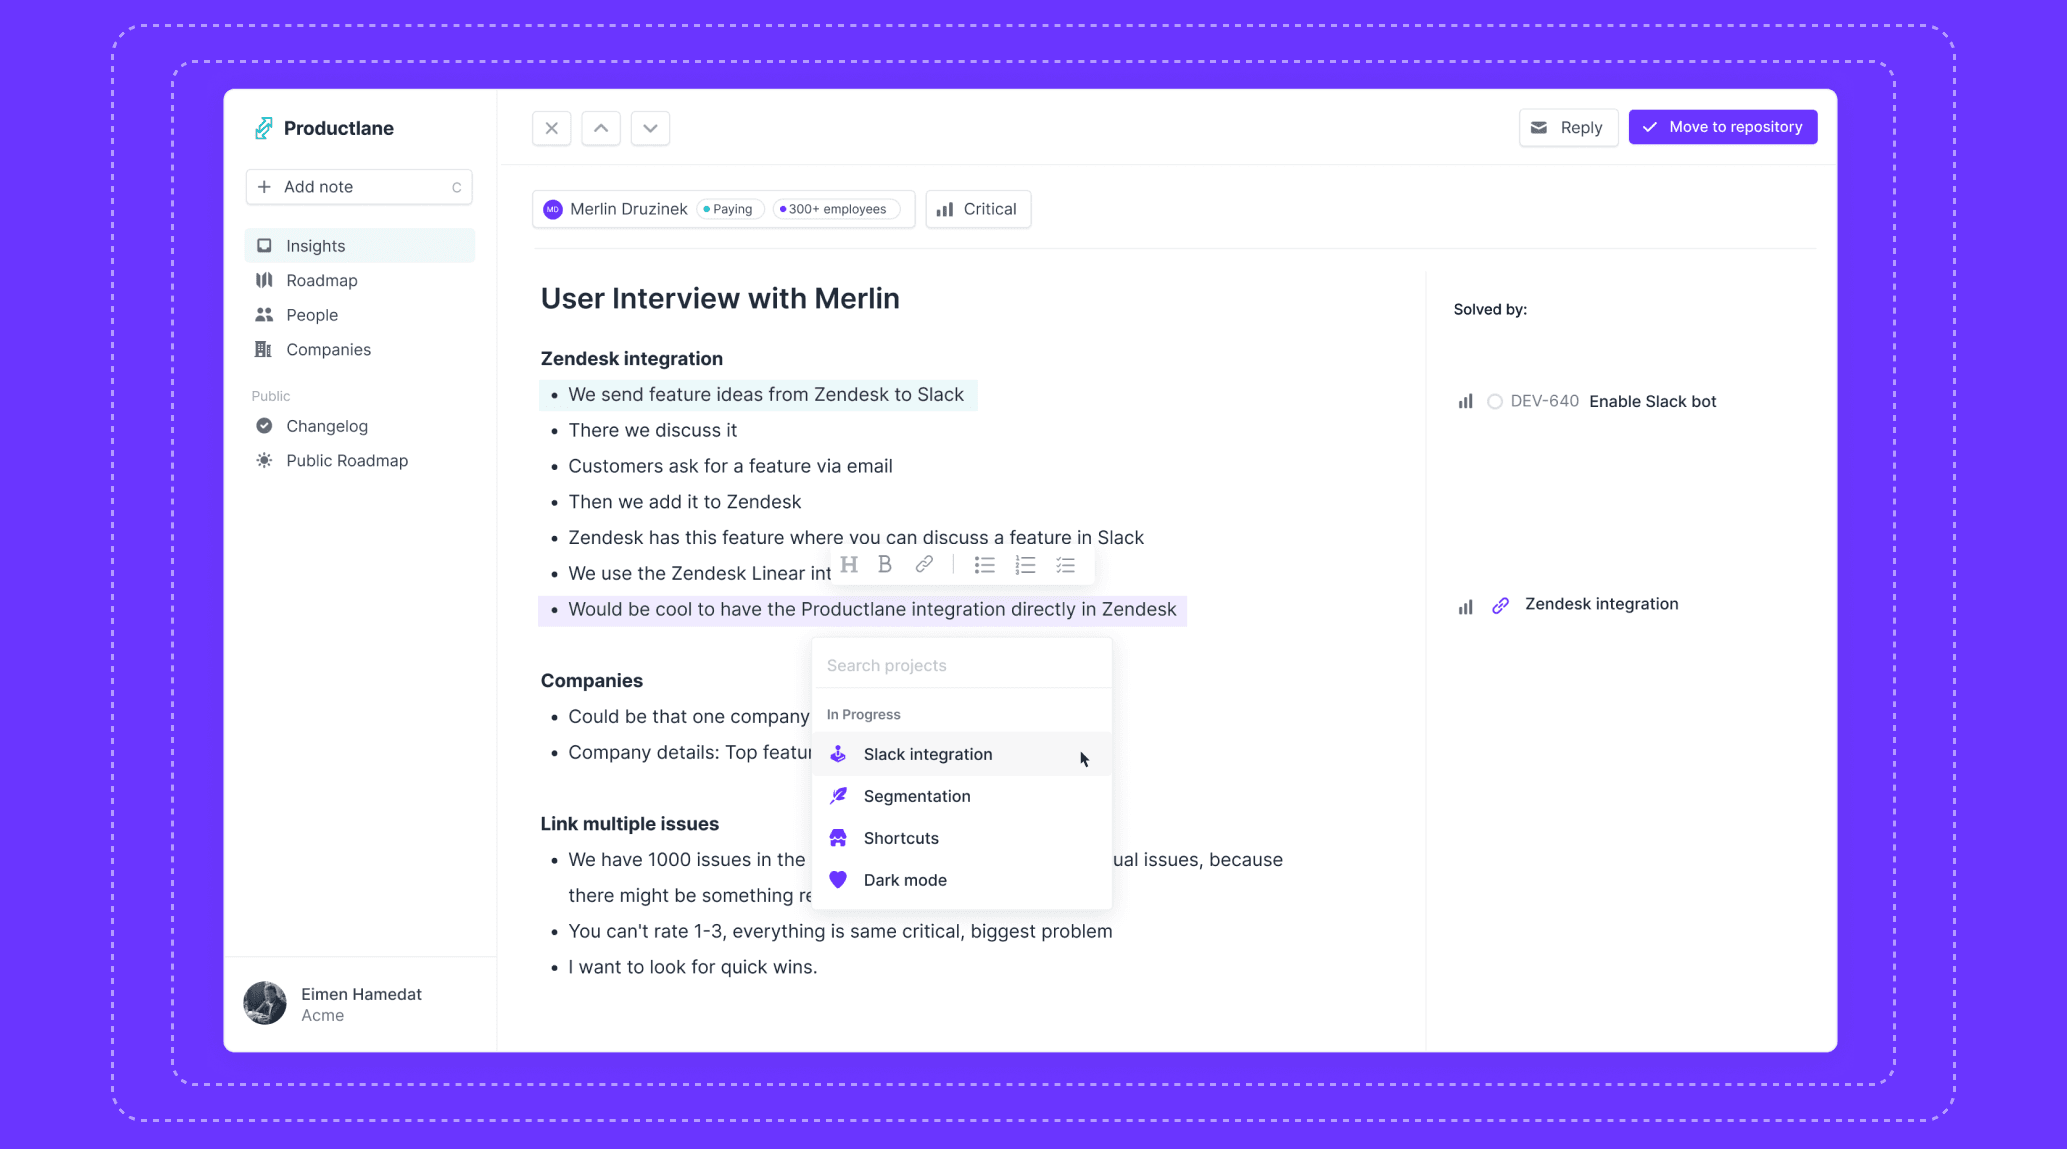
Task: Open Companies in the sidebar
Action: click(360, 349)
